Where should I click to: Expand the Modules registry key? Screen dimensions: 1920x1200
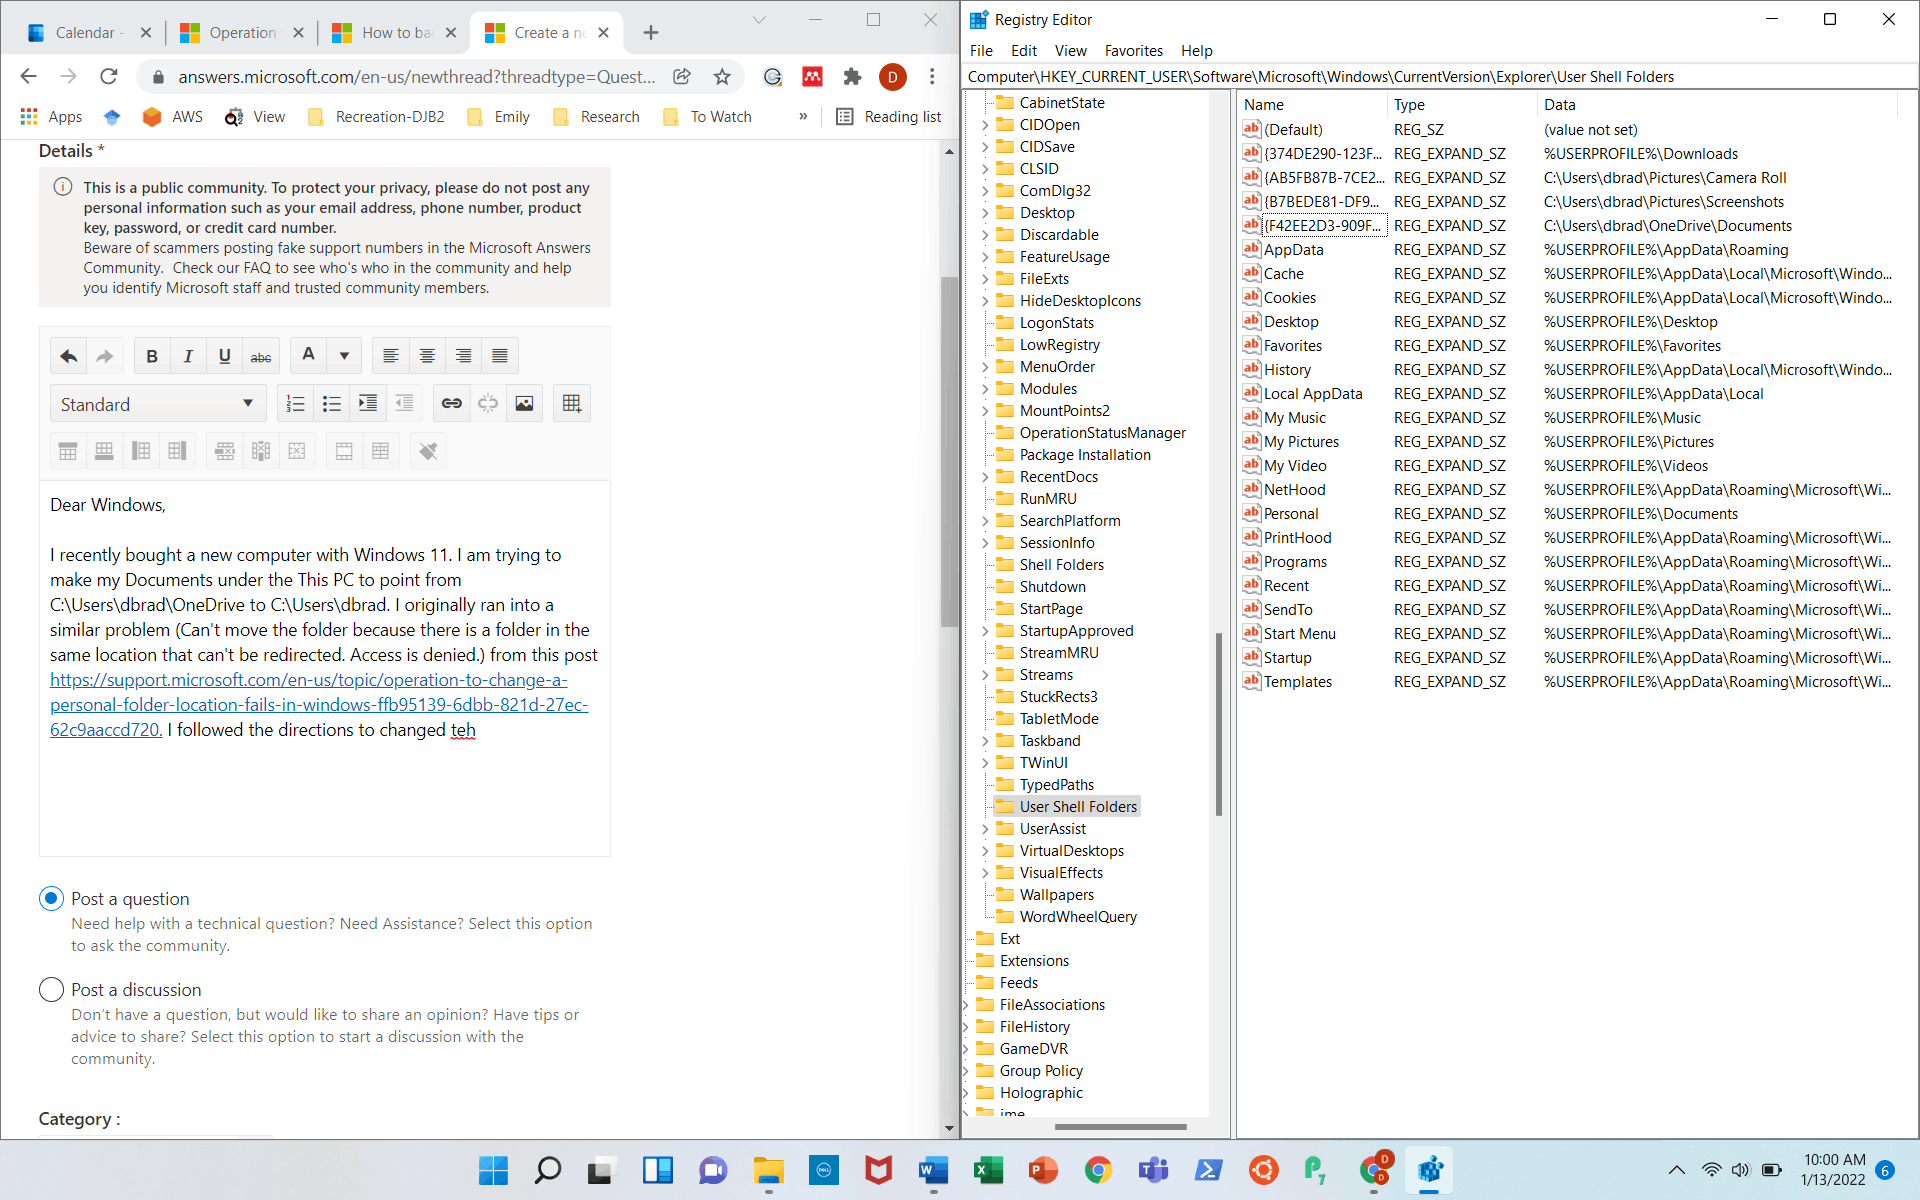(x=985, y=389)
